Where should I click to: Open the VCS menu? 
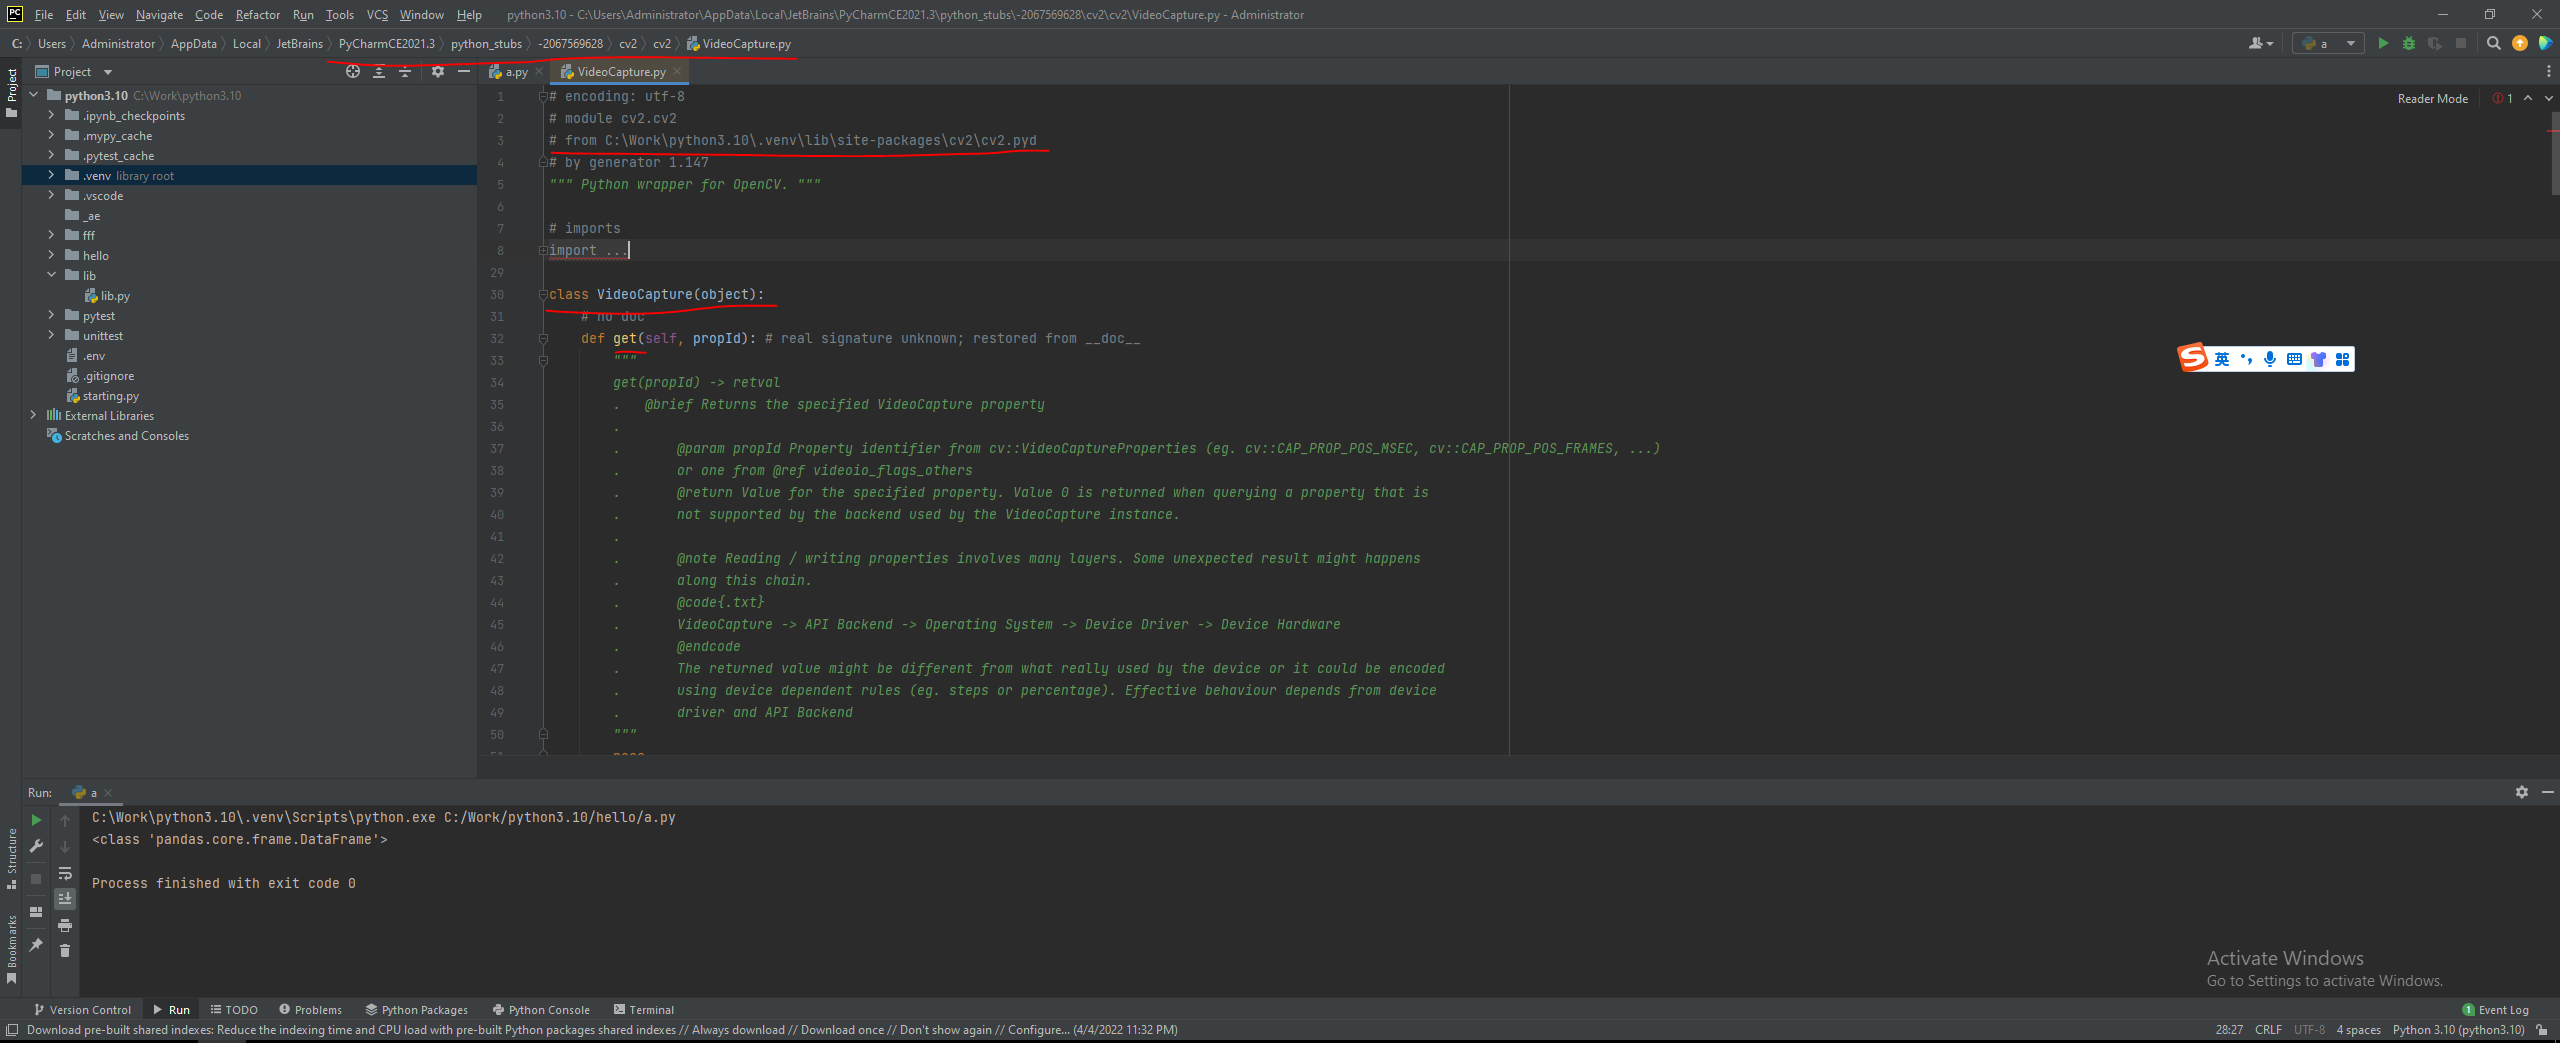pyautogui.click(x=377, y=15)
